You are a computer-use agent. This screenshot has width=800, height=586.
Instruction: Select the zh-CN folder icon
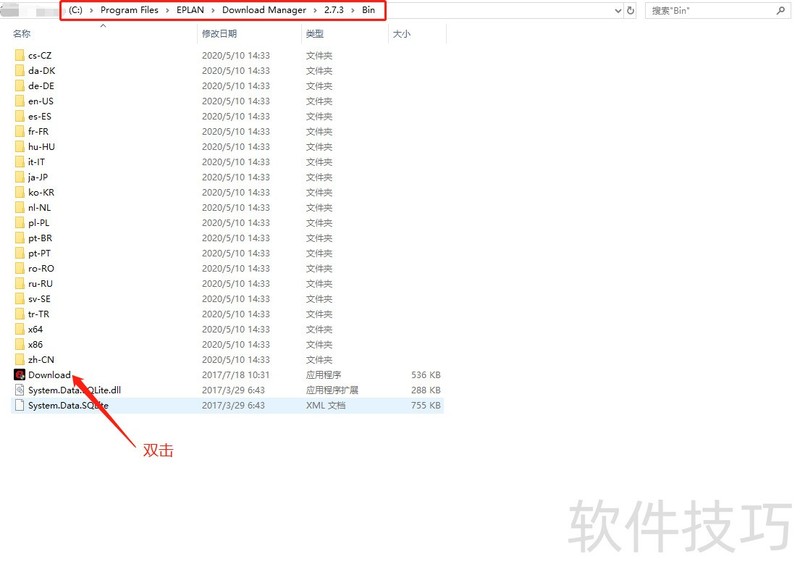19,360
